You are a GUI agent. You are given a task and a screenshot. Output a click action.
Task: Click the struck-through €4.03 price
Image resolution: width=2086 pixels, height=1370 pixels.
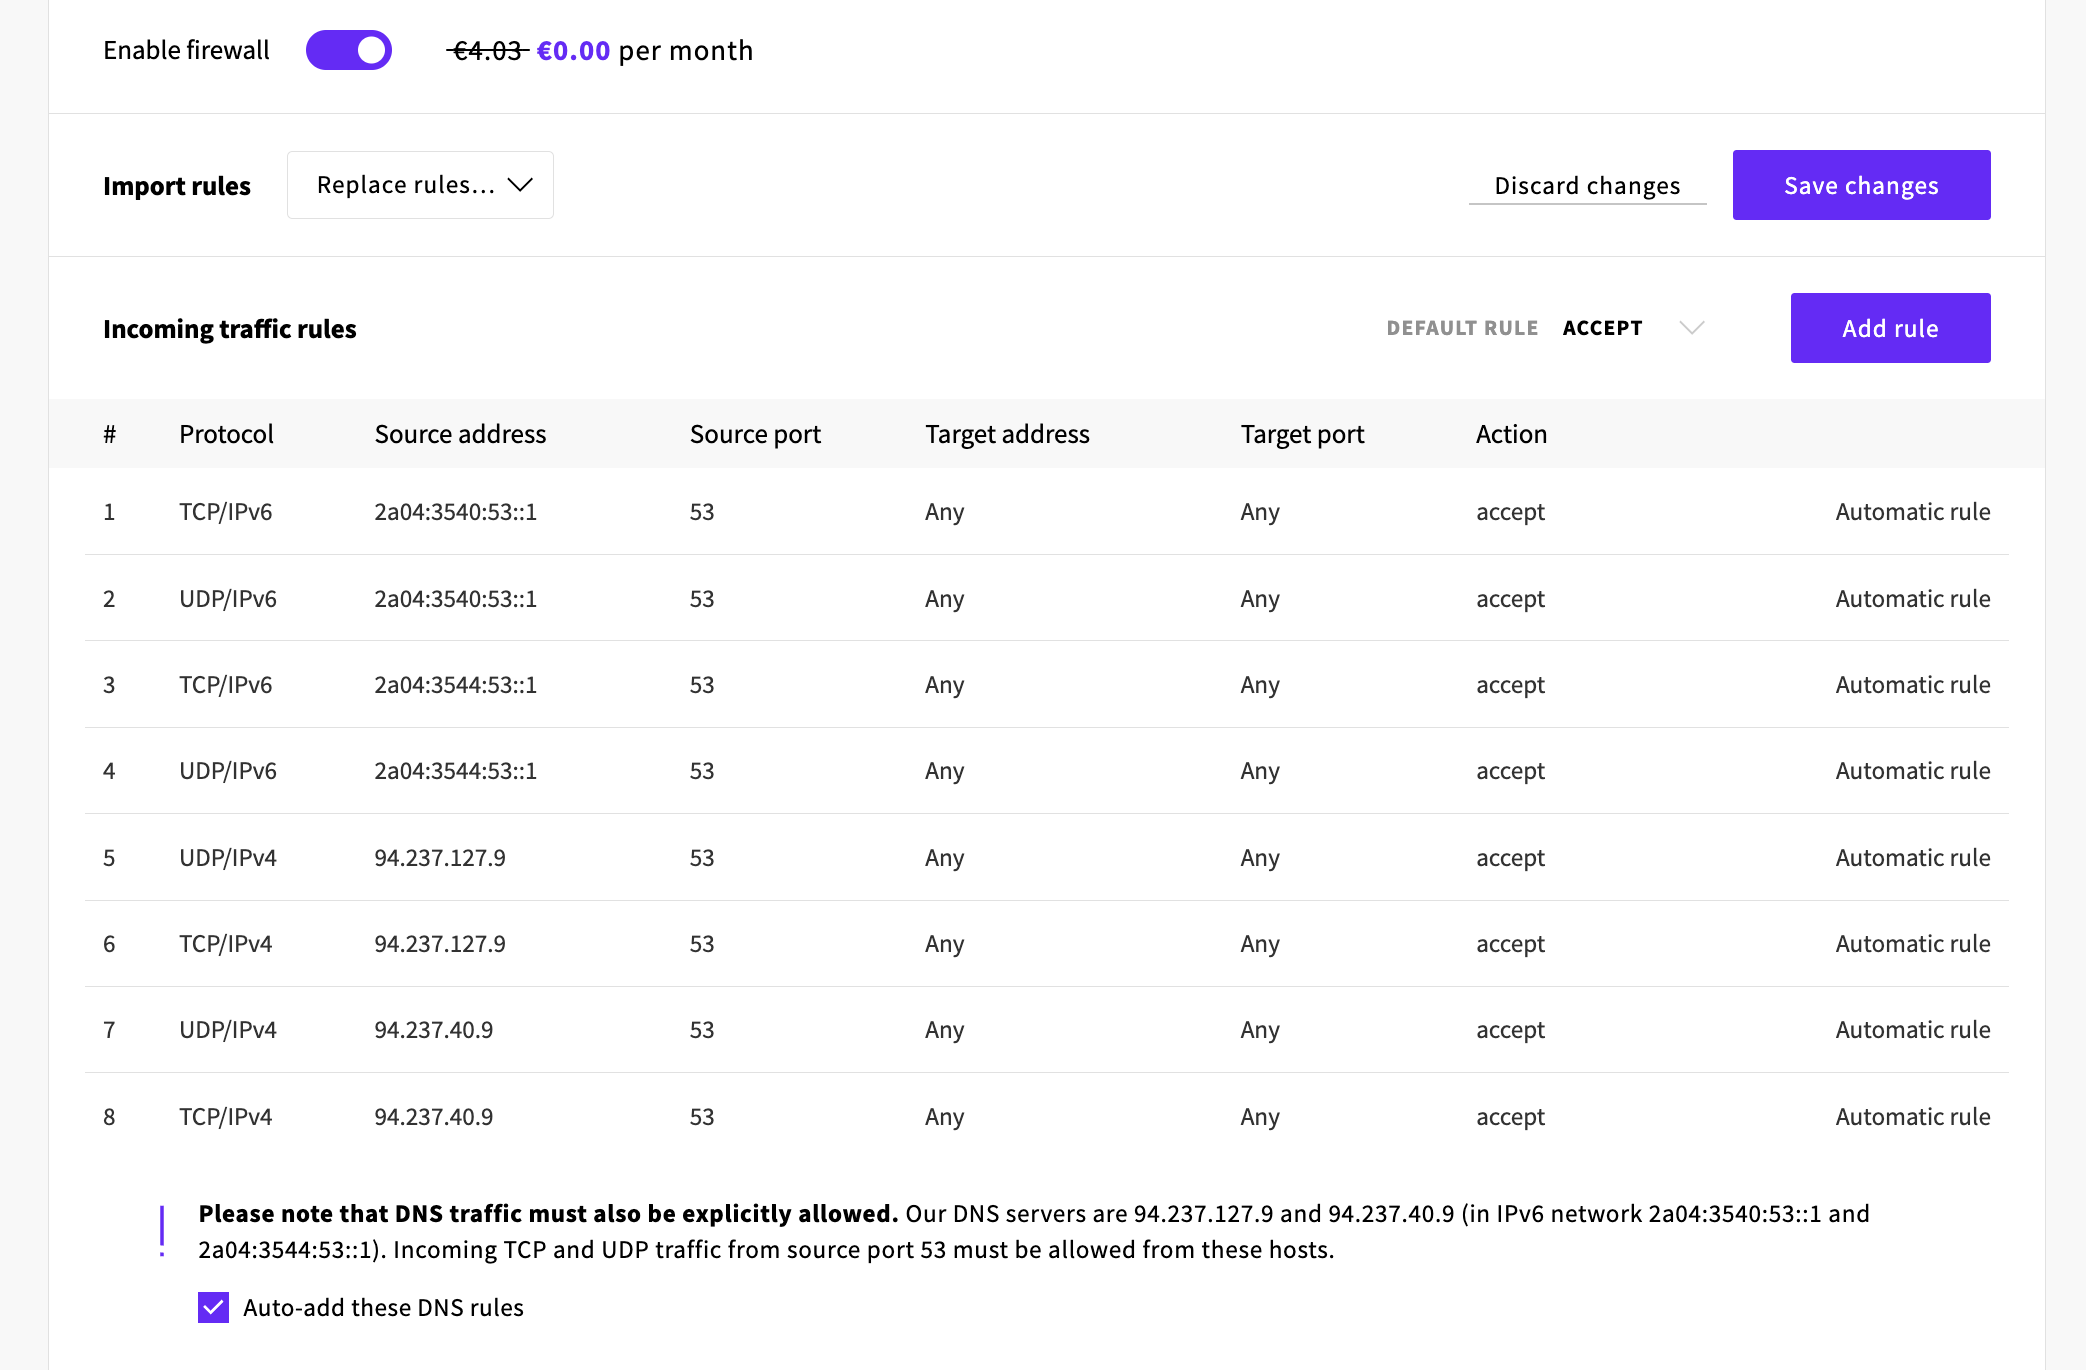pyautogui.click(x=487, y=50)
